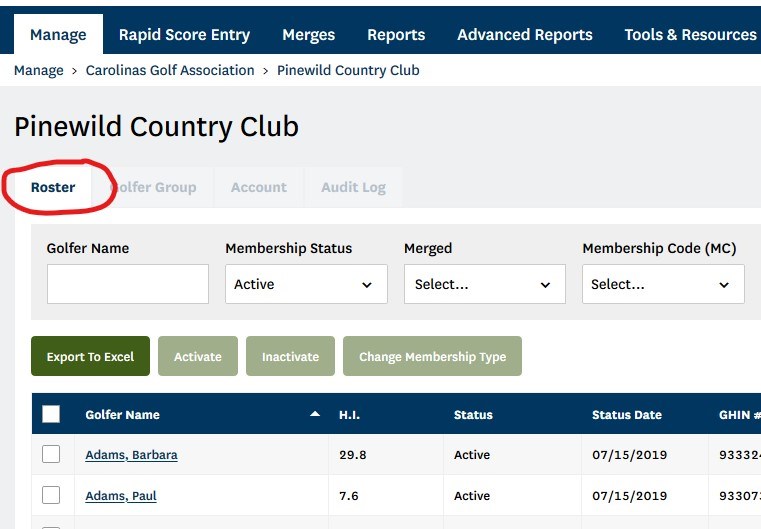The width and height of the screenshot is (761, 529).
Task: Expand the Merged filter dropdown
Action: tap(485, 284)
